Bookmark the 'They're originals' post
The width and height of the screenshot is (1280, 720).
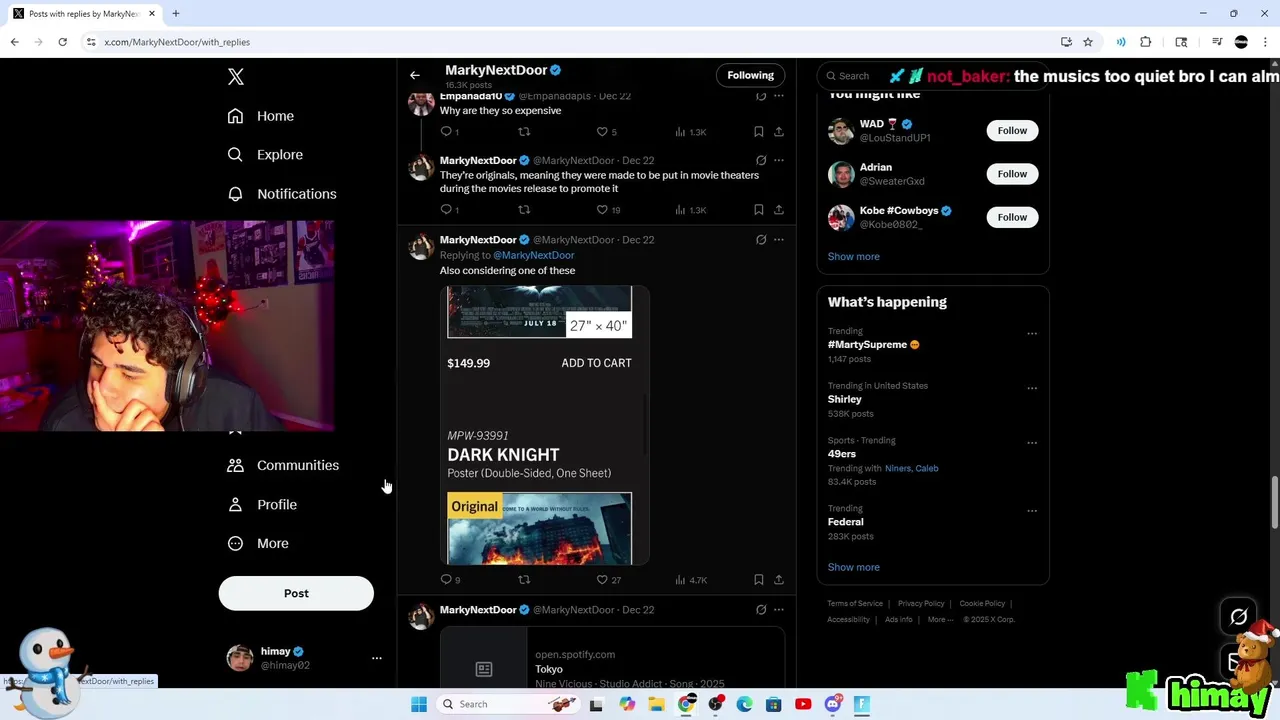758,210
